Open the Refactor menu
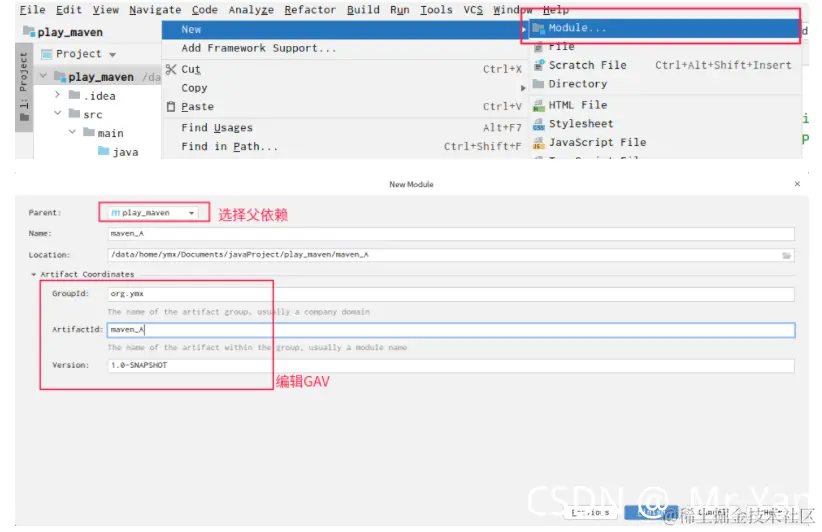 click(310, 9)
